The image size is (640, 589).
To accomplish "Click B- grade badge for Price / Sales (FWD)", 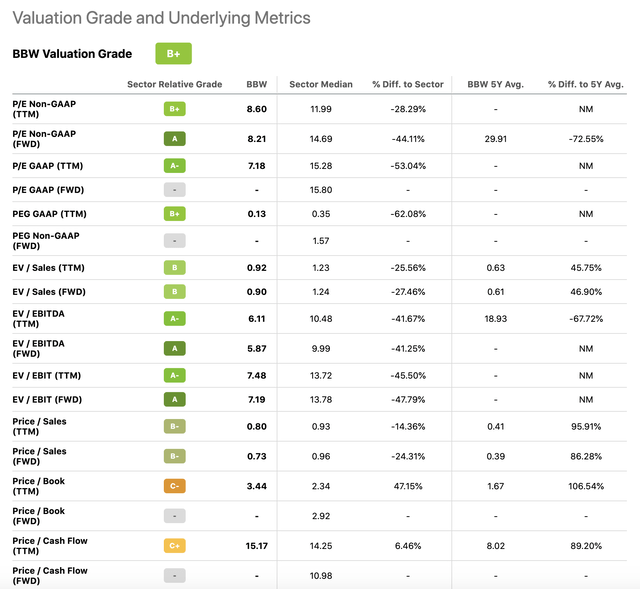I will 175,456.
